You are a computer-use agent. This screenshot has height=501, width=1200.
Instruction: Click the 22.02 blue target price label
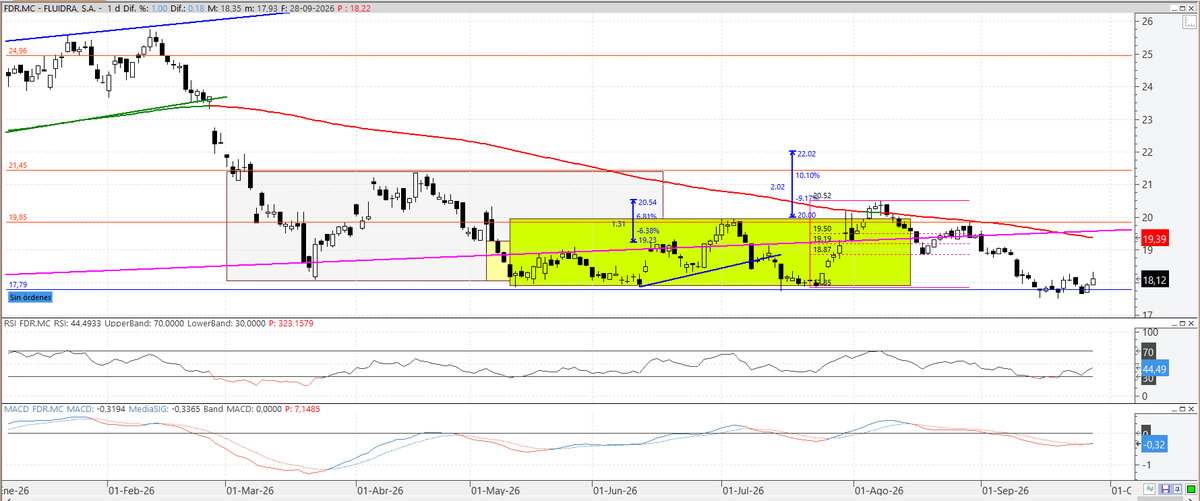808,154
